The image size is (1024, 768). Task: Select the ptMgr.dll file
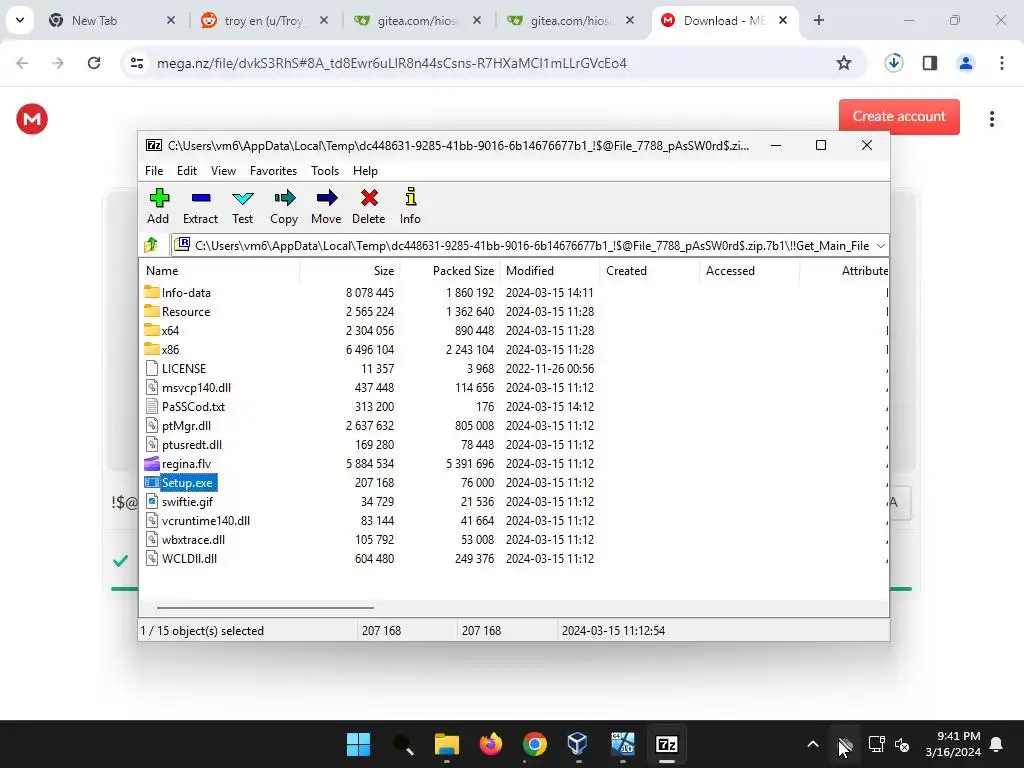pyautogui.click(x=186, y=425)
